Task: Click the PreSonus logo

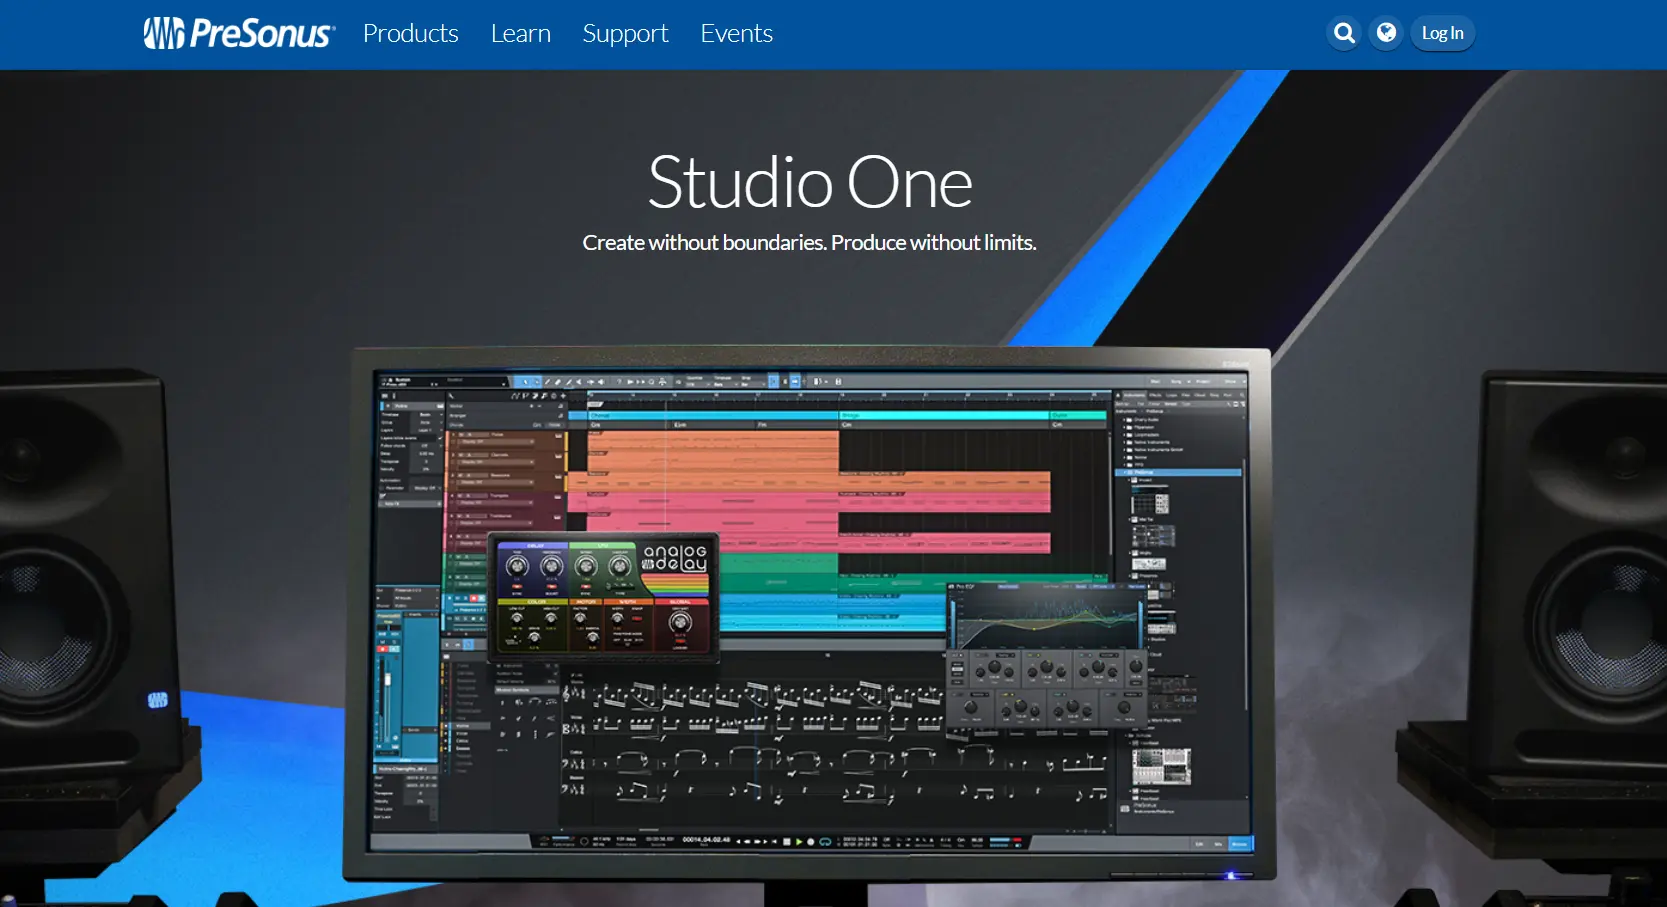Action: [239, 33]
